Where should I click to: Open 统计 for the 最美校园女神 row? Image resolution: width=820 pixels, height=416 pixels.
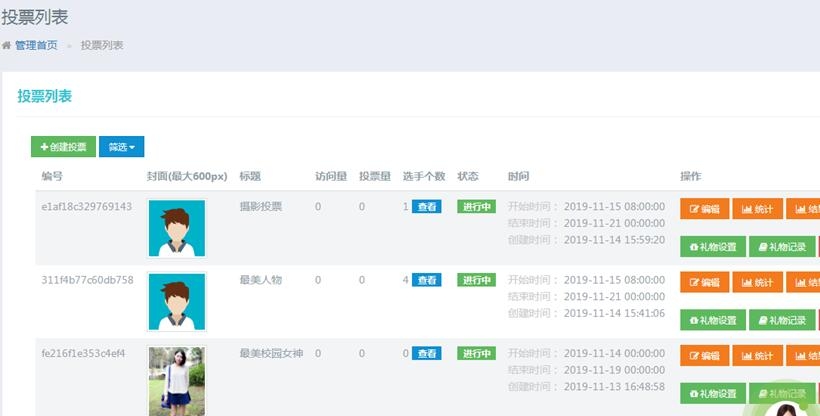tap(757, 356)
